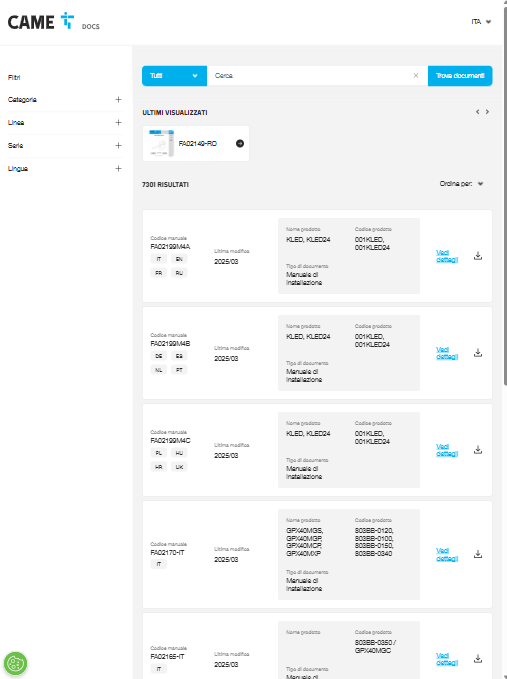Open the Tutti search scope dropdown

point(174,76)
